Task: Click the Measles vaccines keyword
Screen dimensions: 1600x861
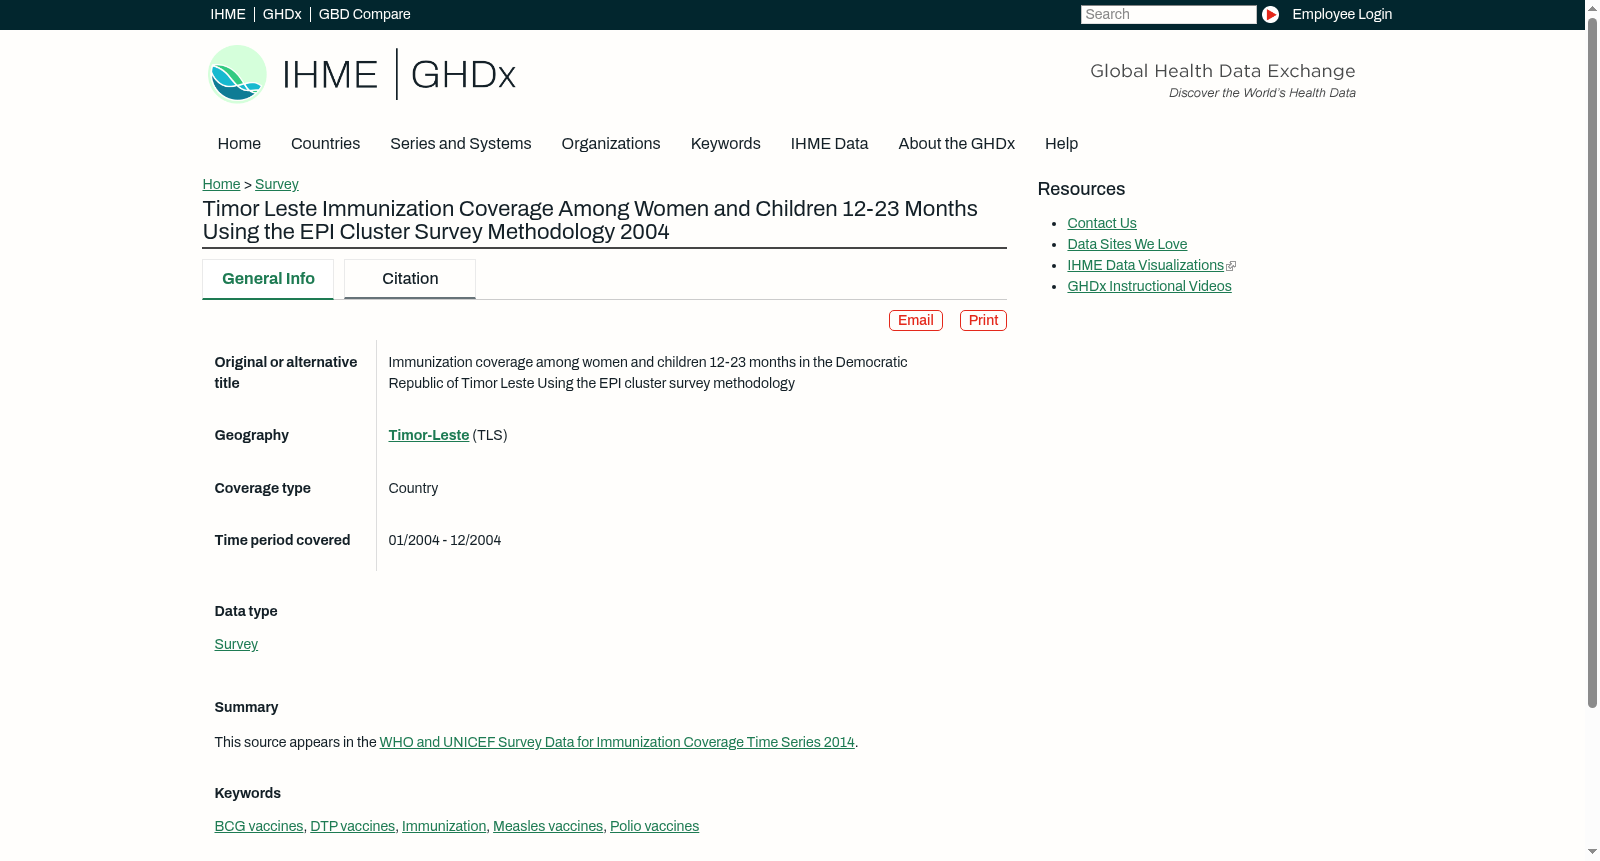Action: (548, 826)
